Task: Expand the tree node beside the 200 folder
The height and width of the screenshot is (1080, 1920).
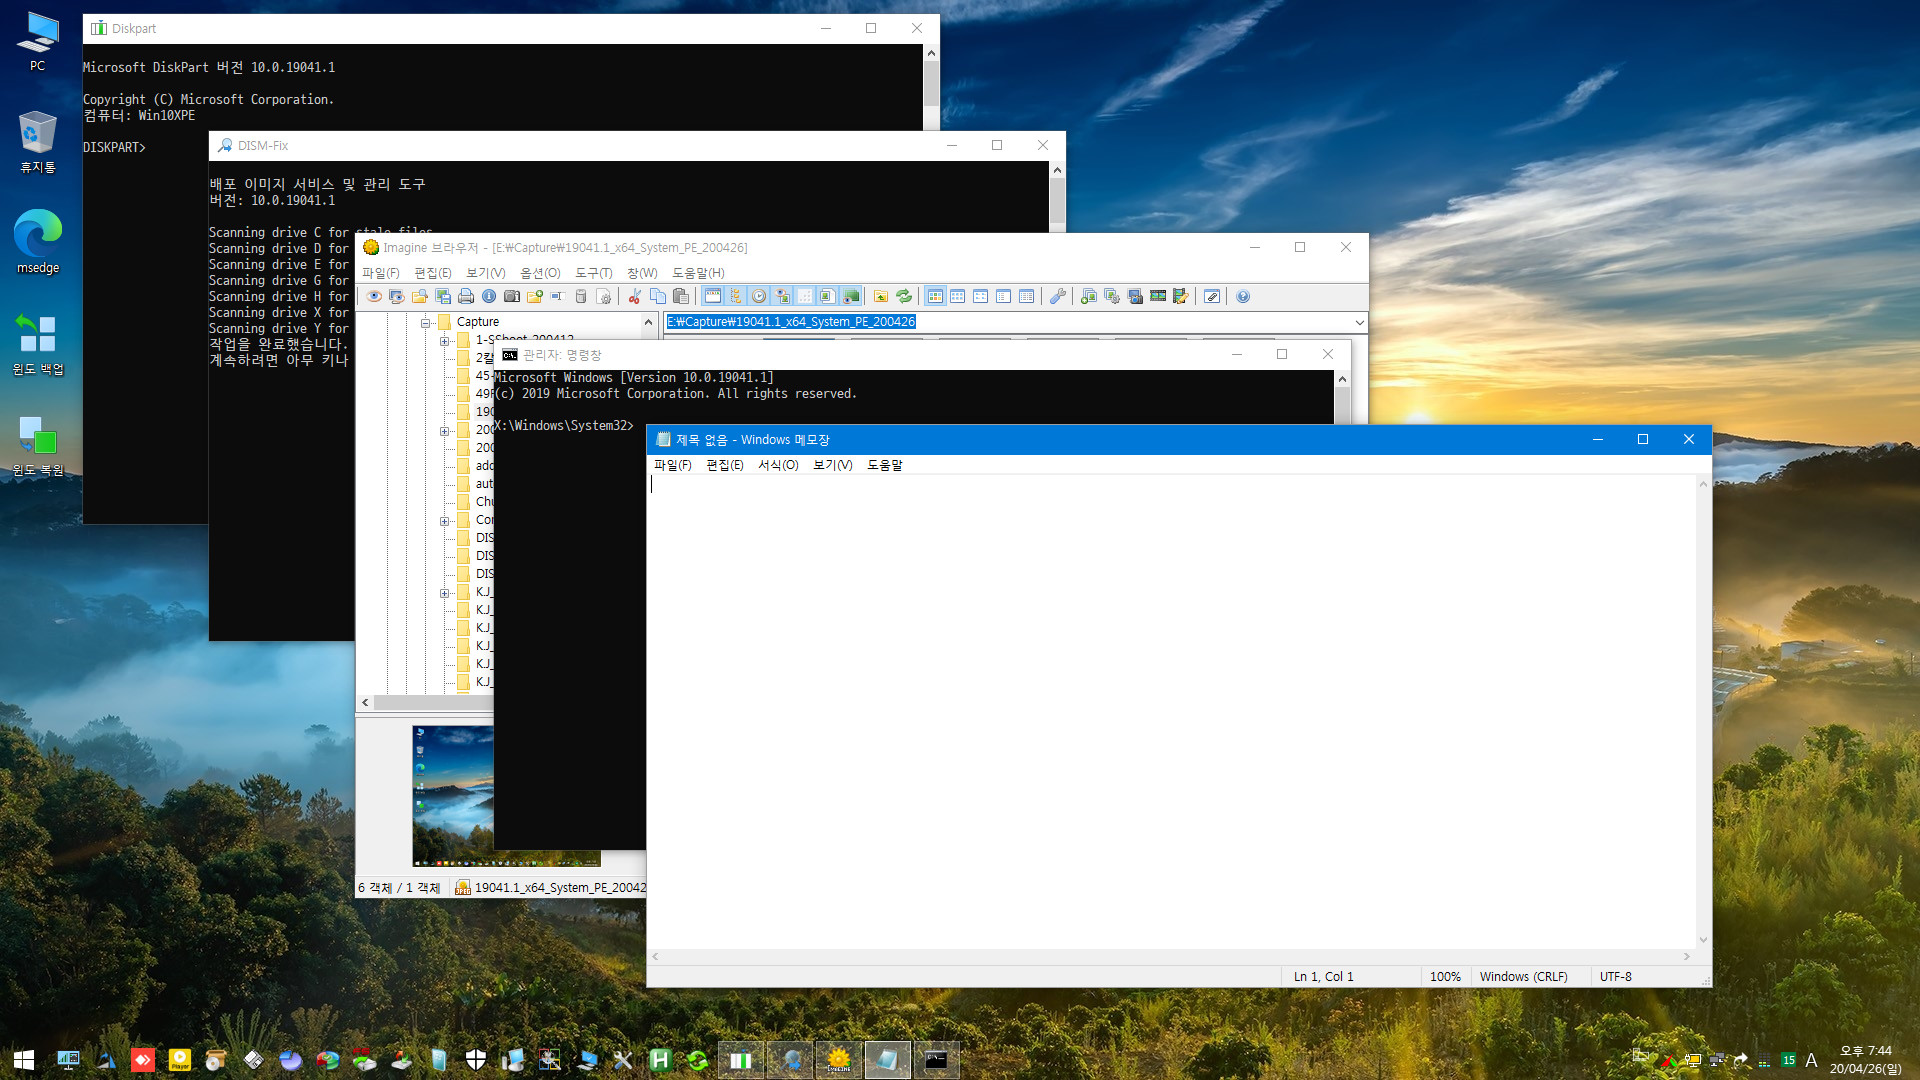Action: (444, 431)
